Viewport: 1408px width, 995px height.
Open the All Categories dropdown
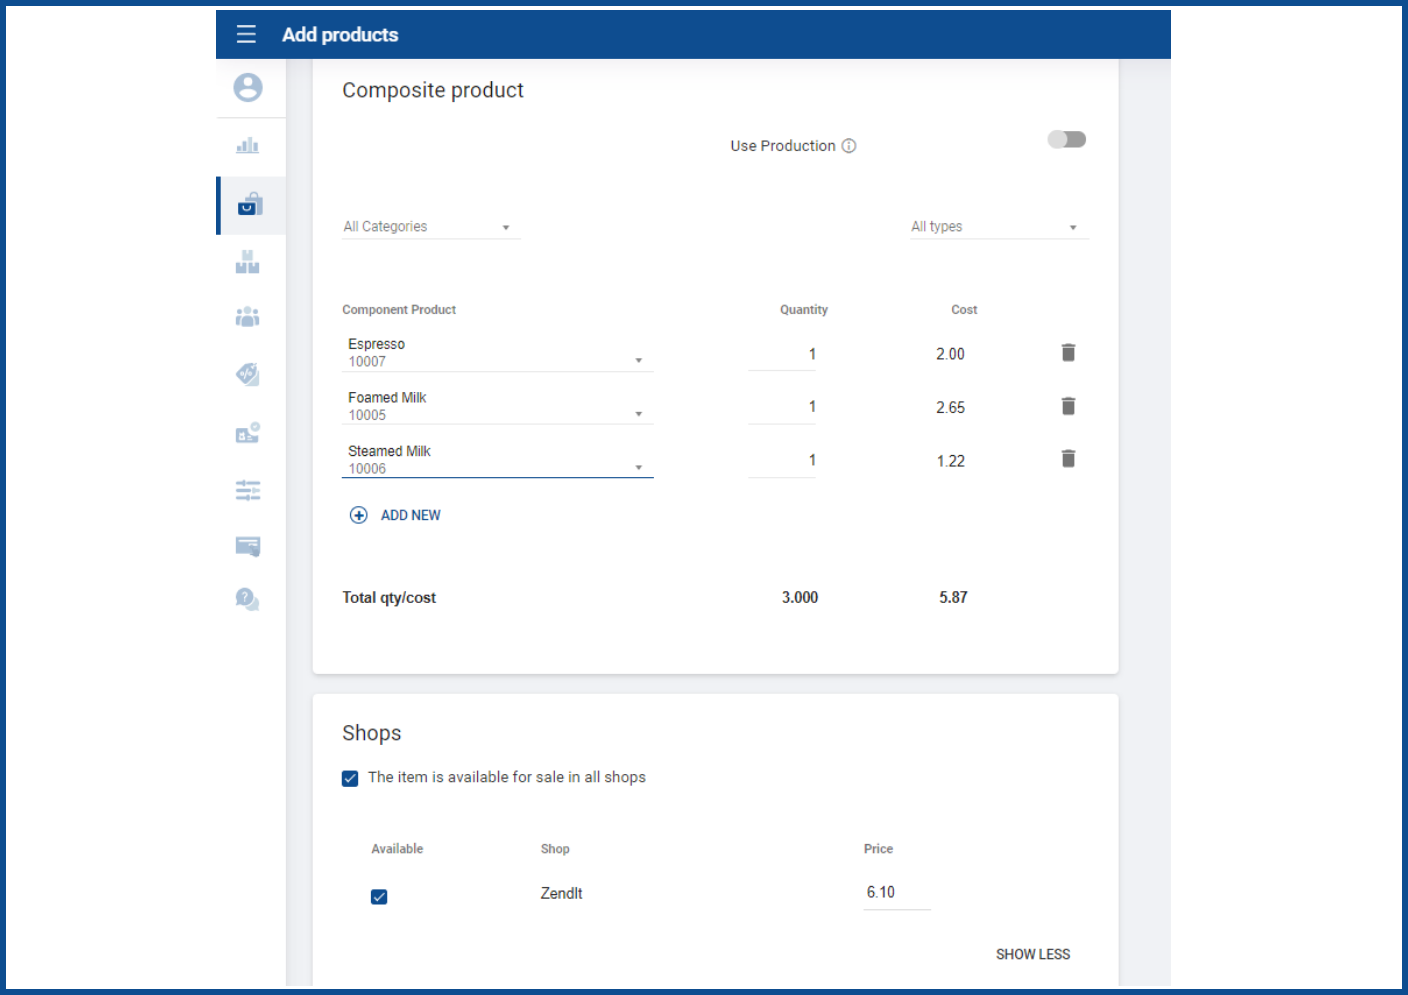[x=430, y=227]
